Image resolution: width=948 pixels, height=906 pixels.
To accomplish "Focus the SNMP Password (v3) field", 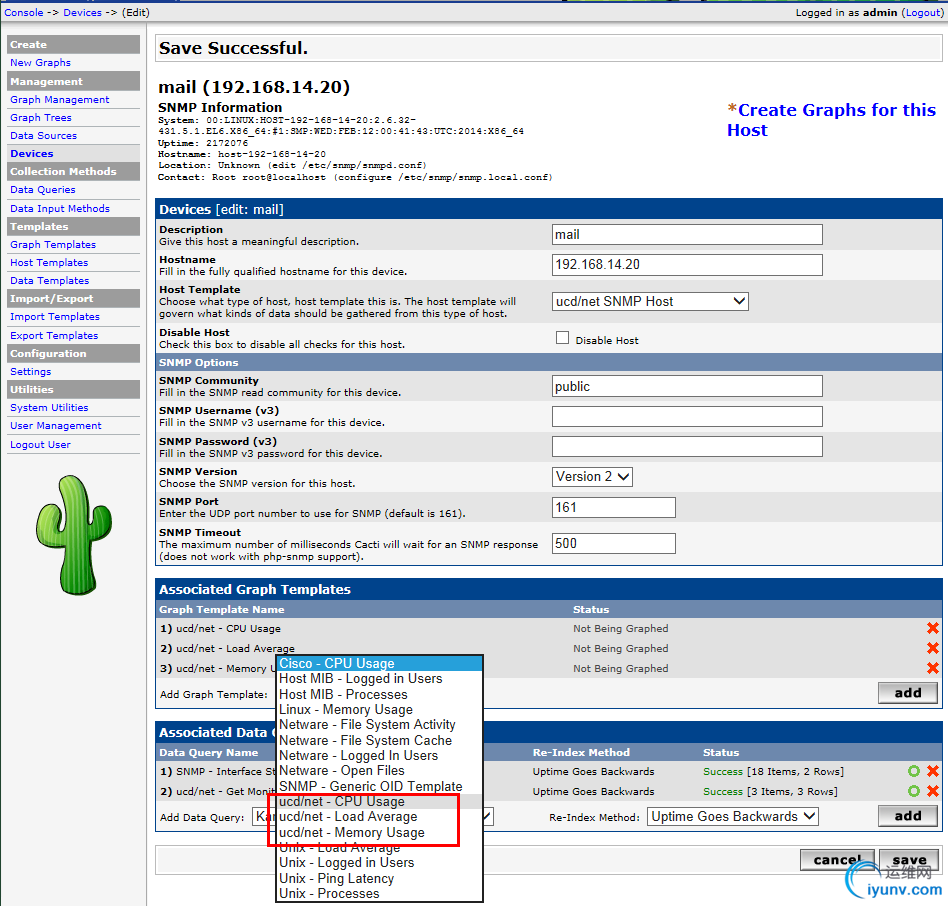I will tap(687, 447).
